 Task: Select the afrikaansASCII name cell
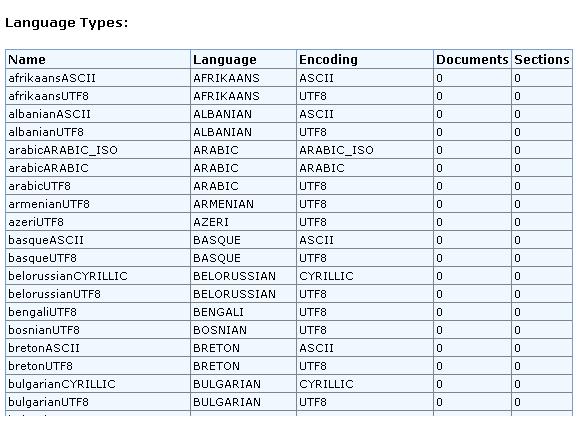(98, 78)
